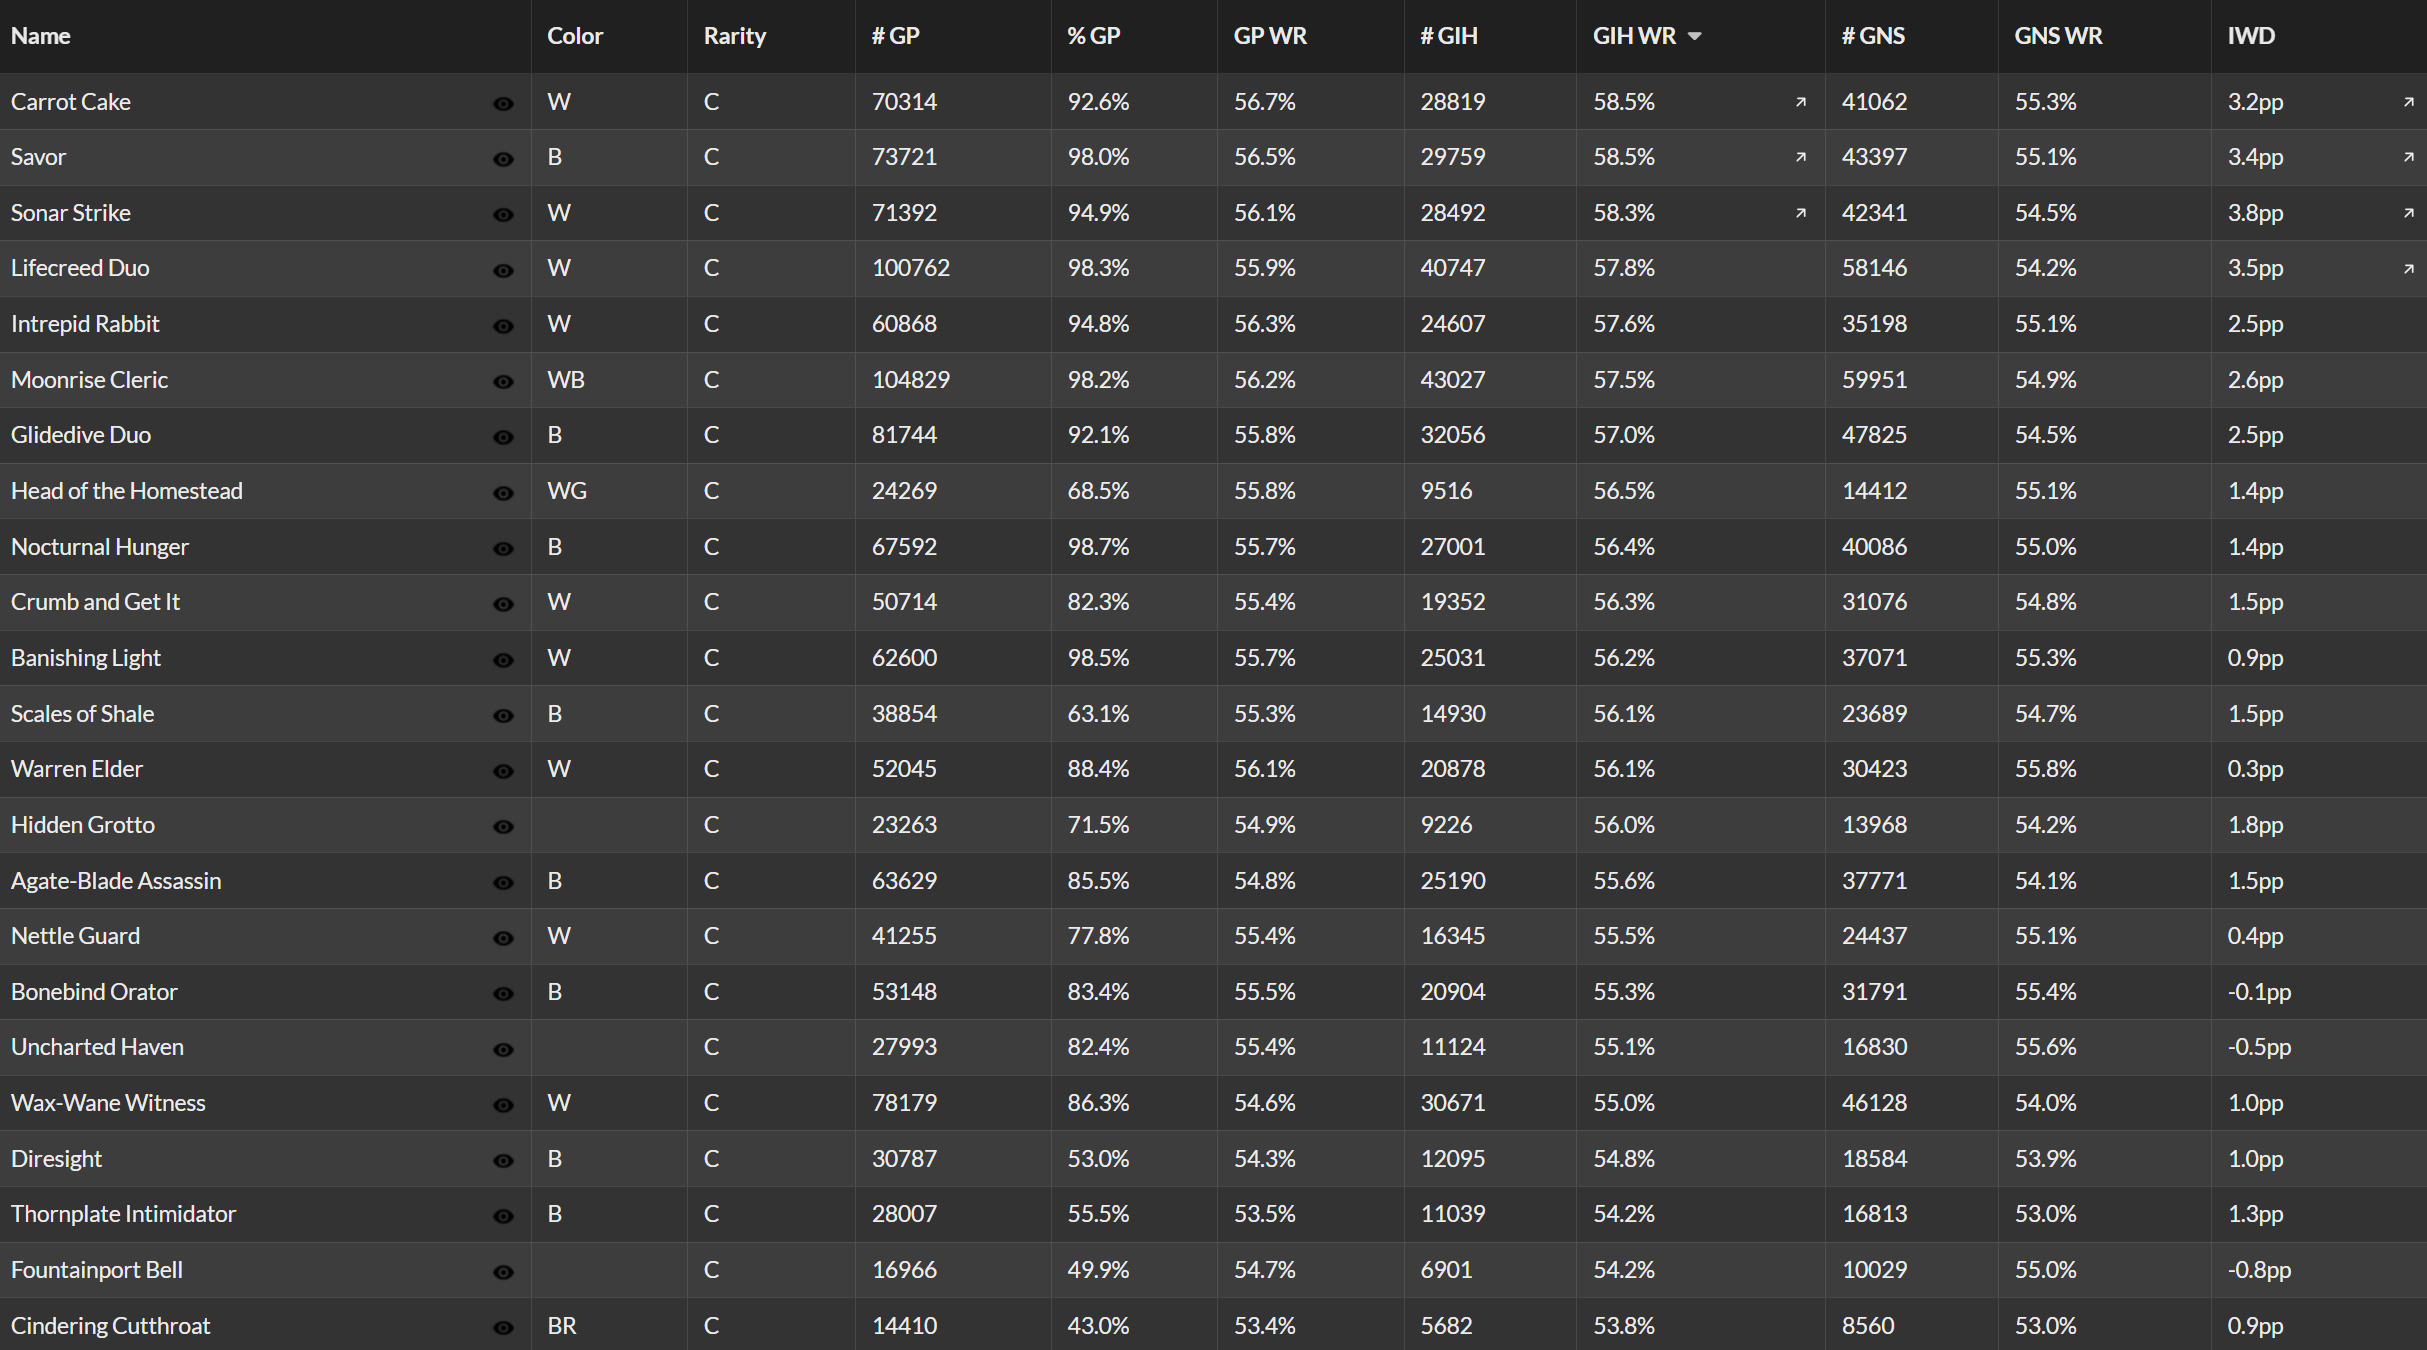Open the arrow icon in Savor's GIH WR cell
This screenshot has width=2427, height=1350.
click(x=1801, y=157)
